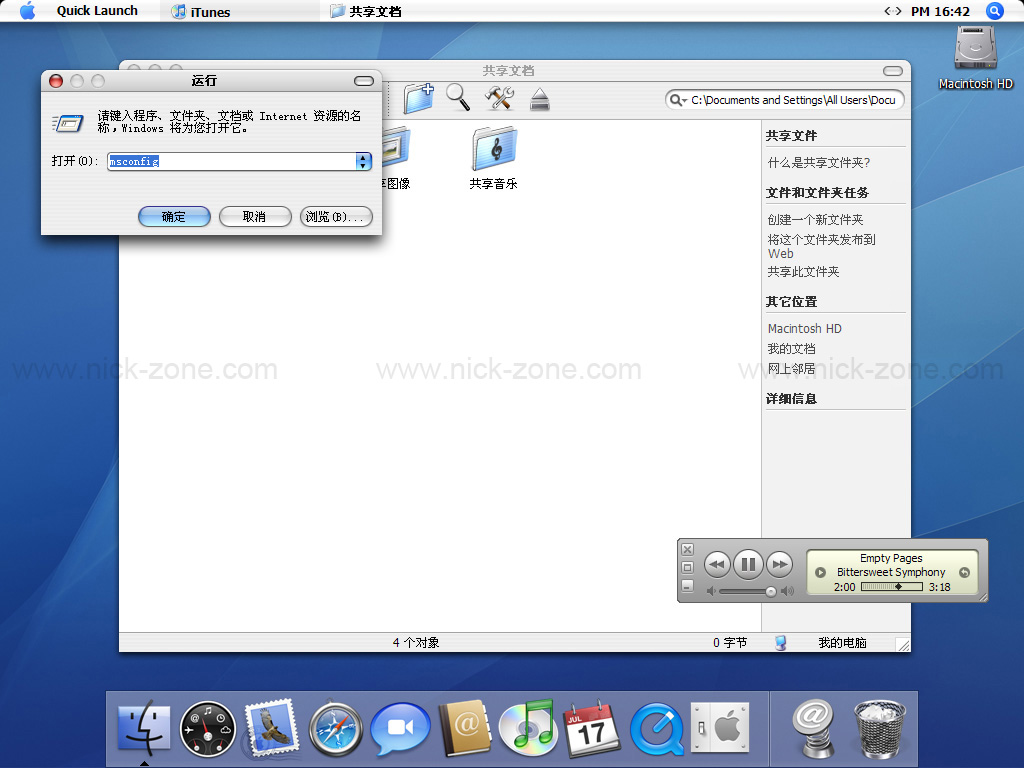Image resolution: width=1024 pixels, height=768 pixels.
Task: Click the 3:18 track duration
Action: (x=940, y=587)
